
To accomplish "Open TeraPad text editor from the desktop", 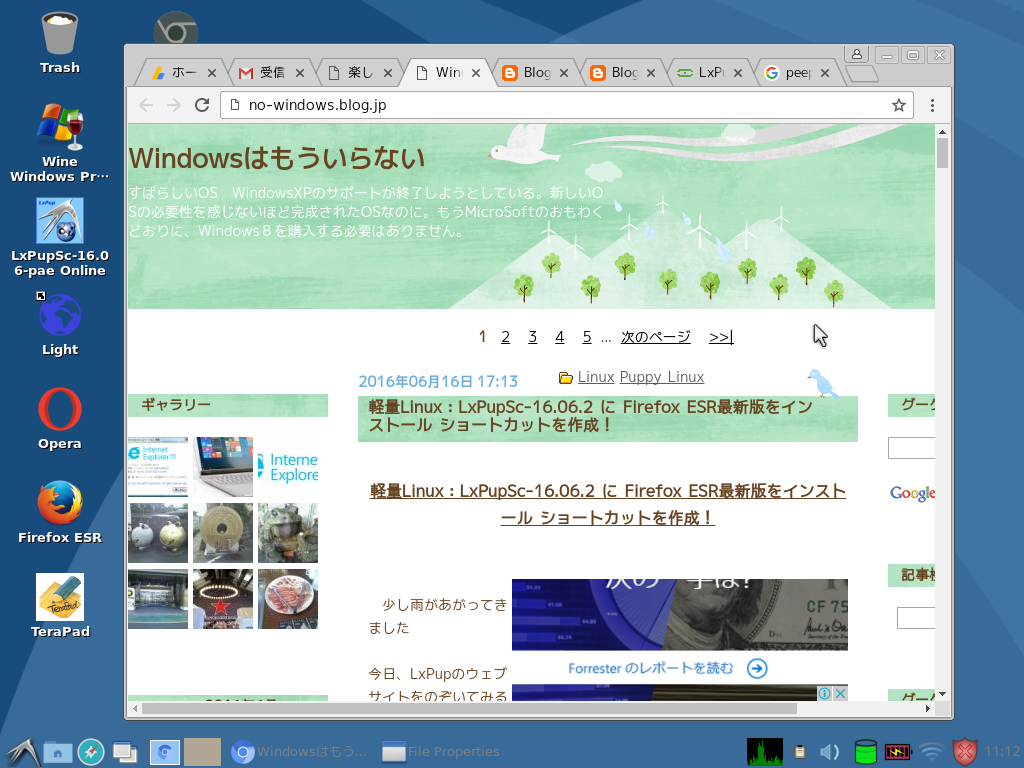I will [58, 597].
